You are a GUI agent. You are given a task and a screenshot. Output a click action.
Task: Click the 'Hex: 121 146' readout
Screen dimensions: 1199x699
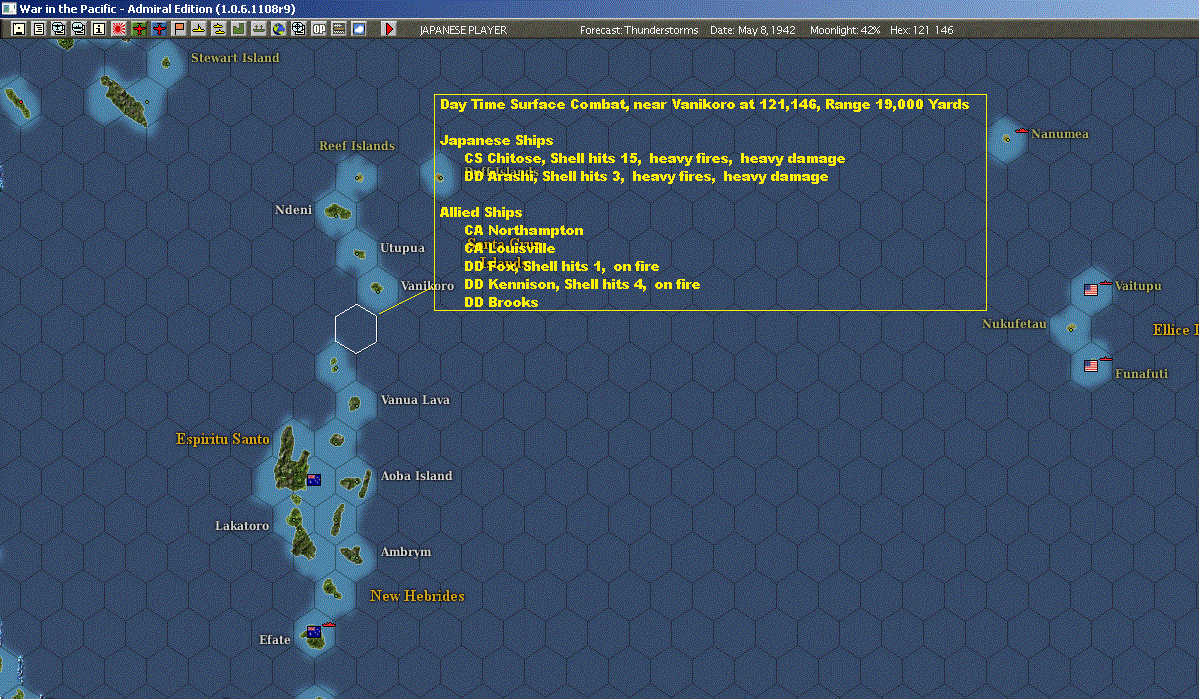click(921, 31)
